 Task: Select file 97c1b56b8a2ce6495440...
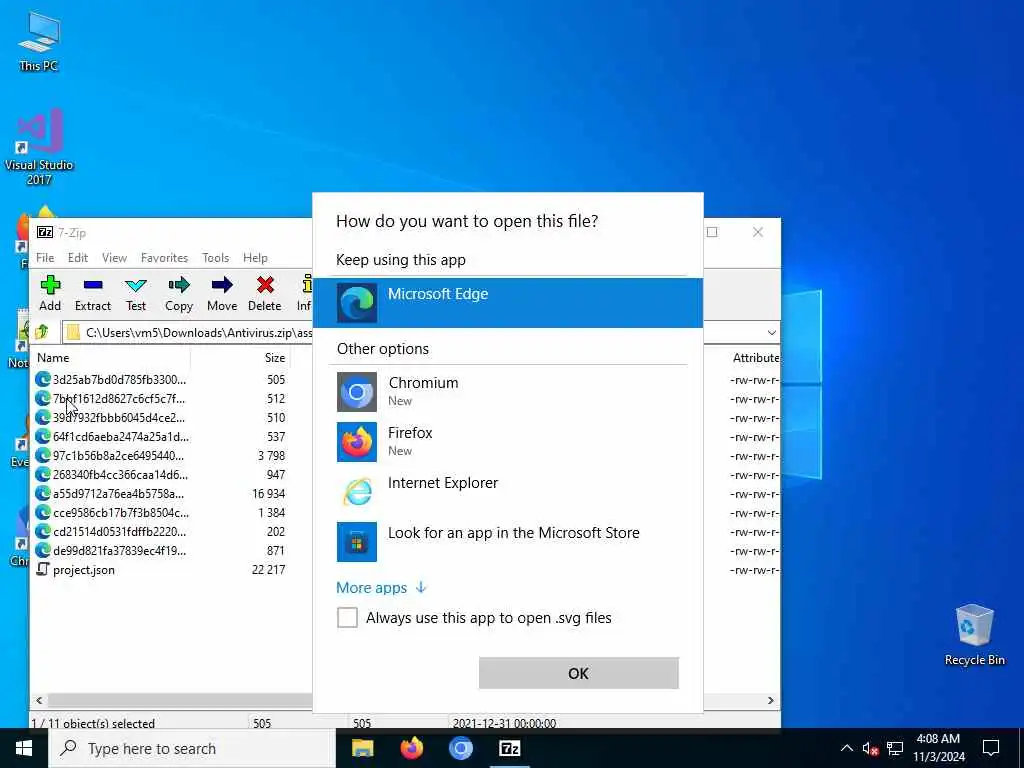pyautogui.click(x=118, y=455)
